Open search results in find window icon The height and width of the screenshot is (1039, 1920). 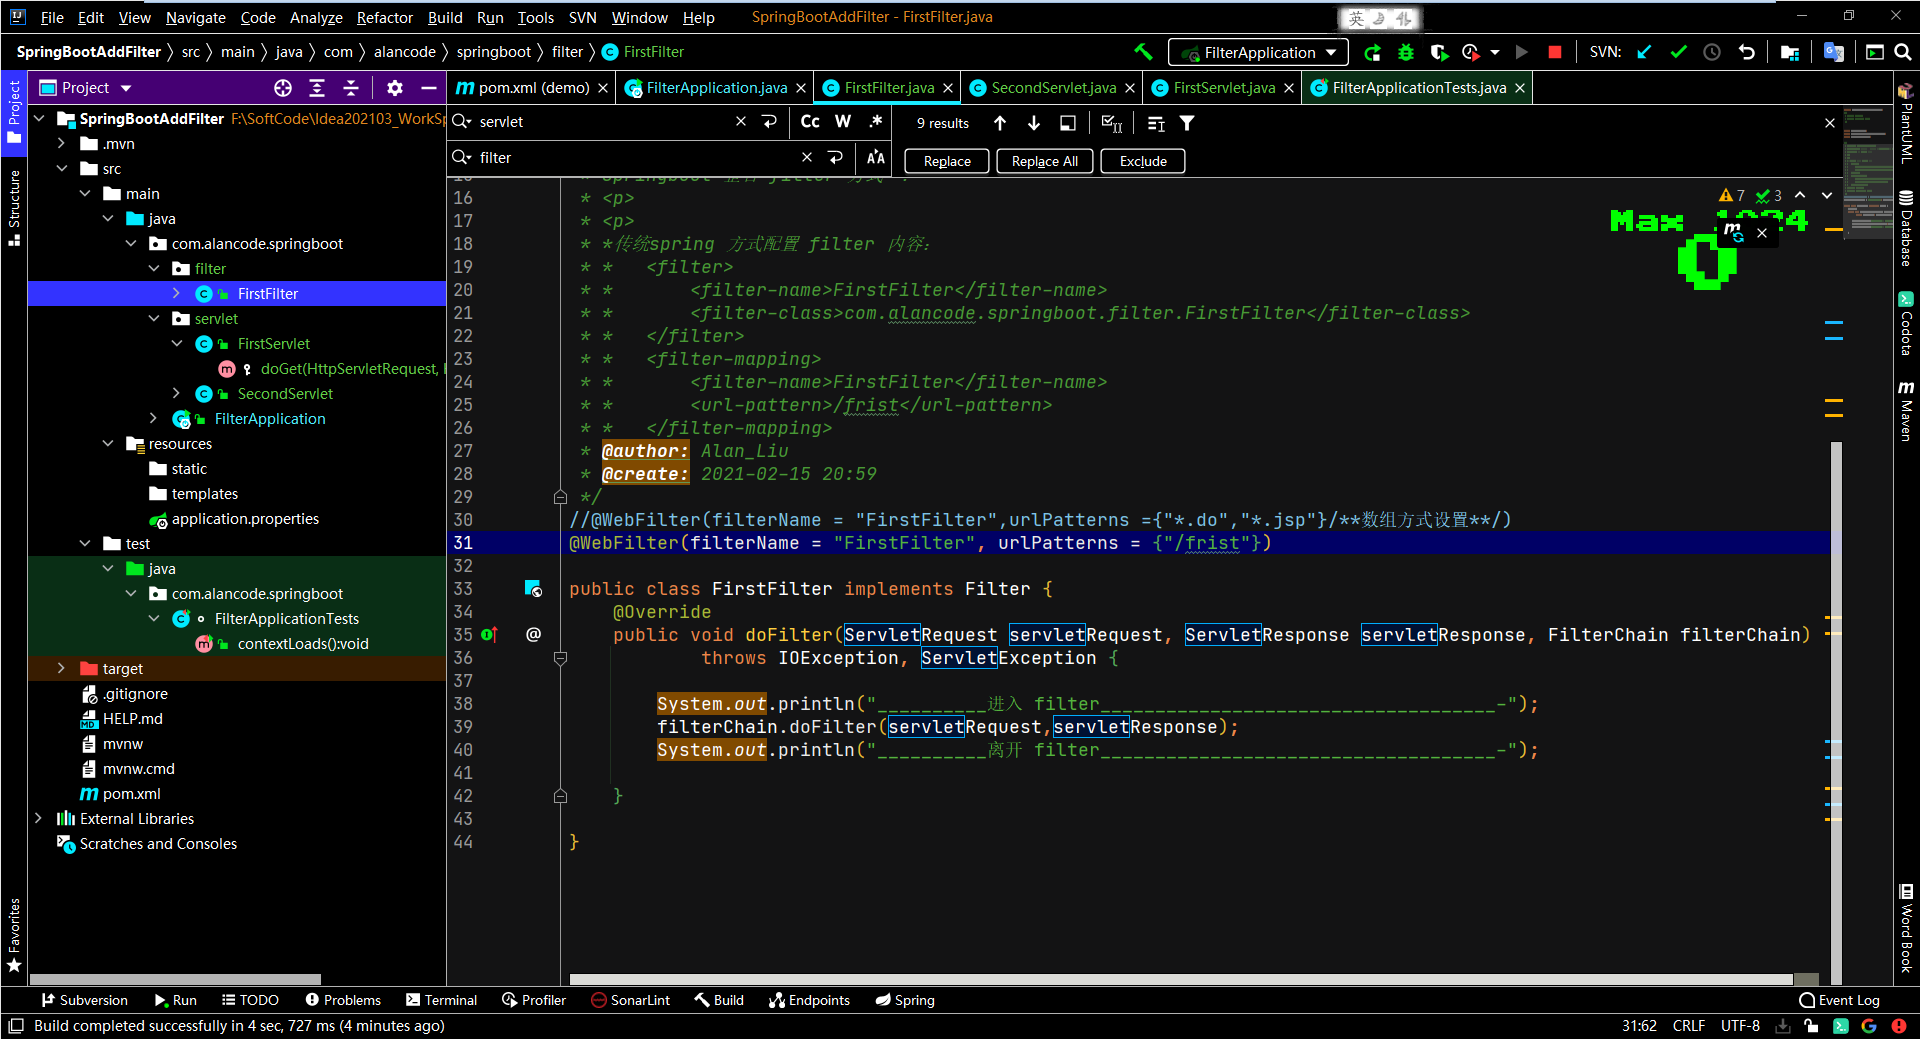(x=1068, y=123)
